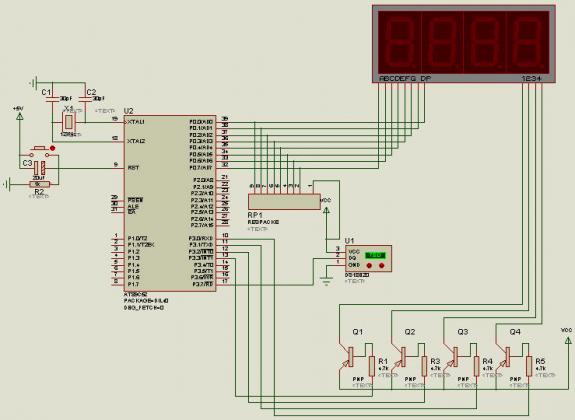The image size is (575, 420).
Task: Select the U2 AT89C52 microcontroller chip
Action: pos(170,203)
